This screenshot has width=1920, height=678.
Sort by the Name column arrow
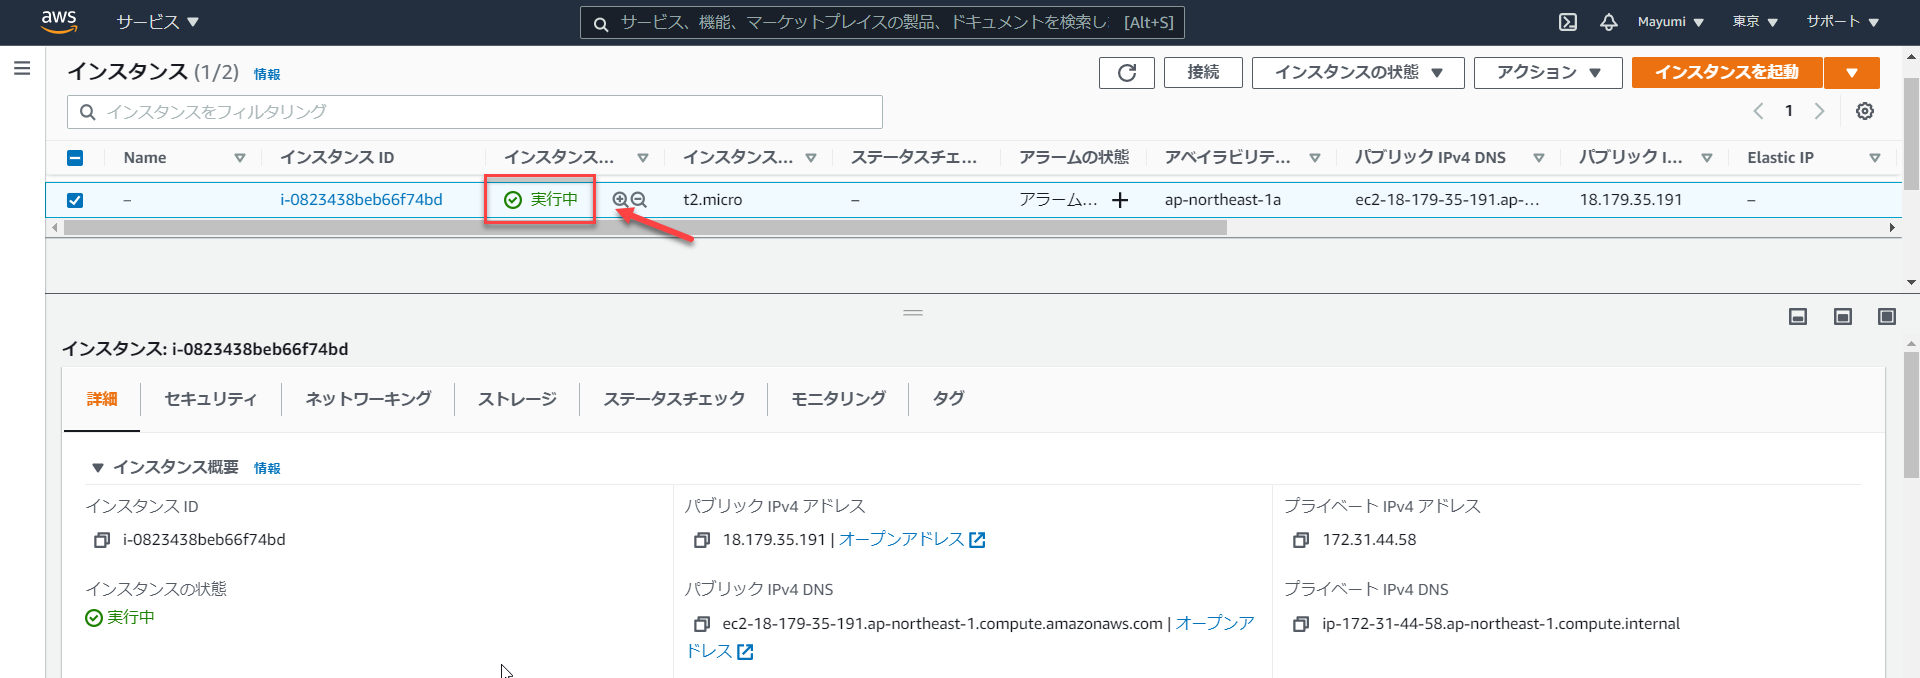[x=240, y=158]
